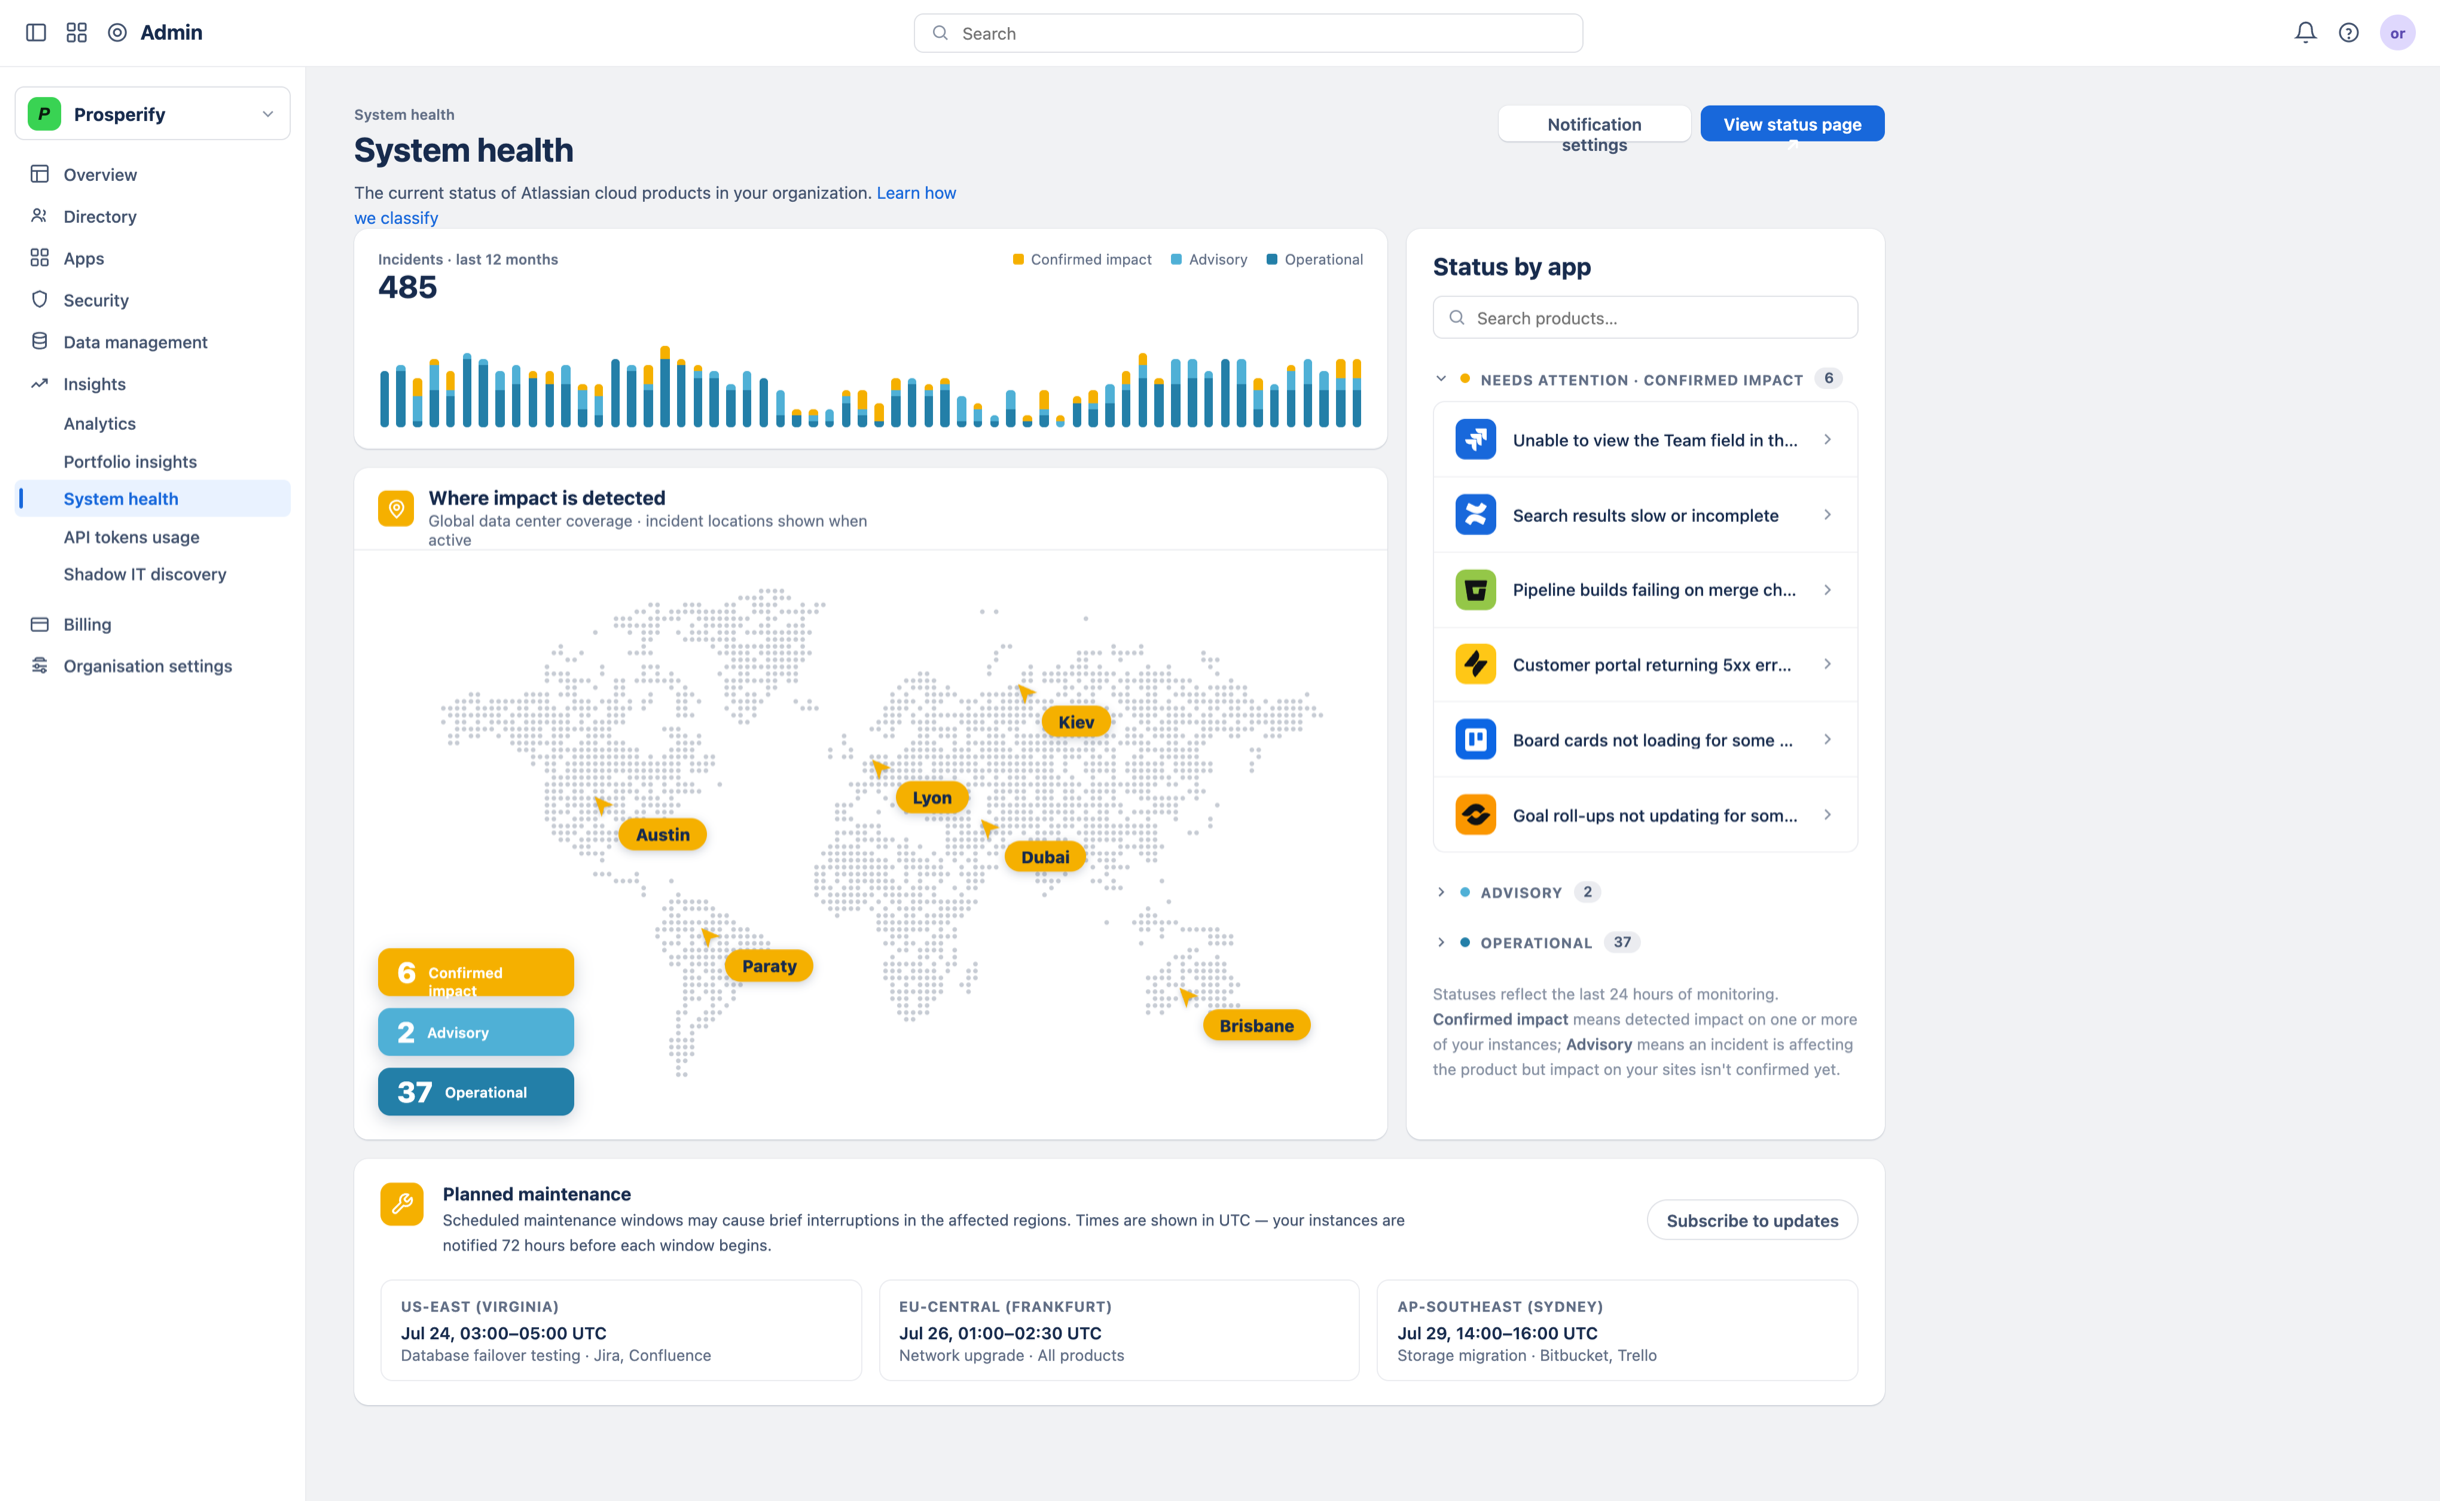Open Portfolio insights page
Image resolution: width=2440 pixels, height=1501 pixels.
click(130, 462)
